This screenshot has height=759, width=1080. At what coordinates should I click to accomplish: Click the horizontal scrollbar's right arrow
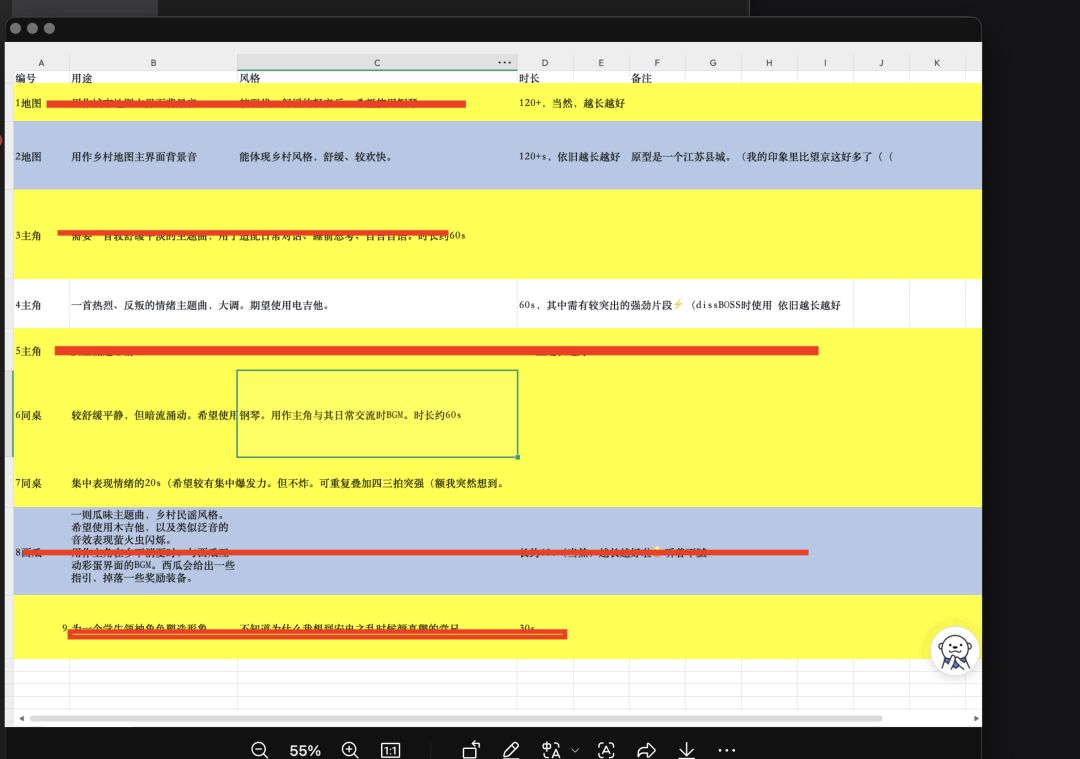(976, 718)
